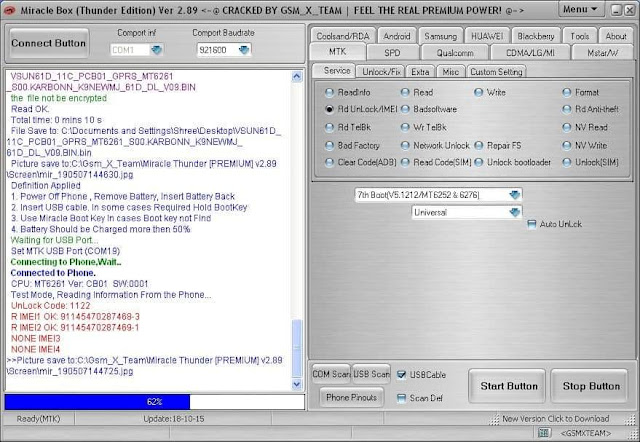640x442 pixels.
Task: Switch to the HUAWEI tab
Action: coord(487,36)
